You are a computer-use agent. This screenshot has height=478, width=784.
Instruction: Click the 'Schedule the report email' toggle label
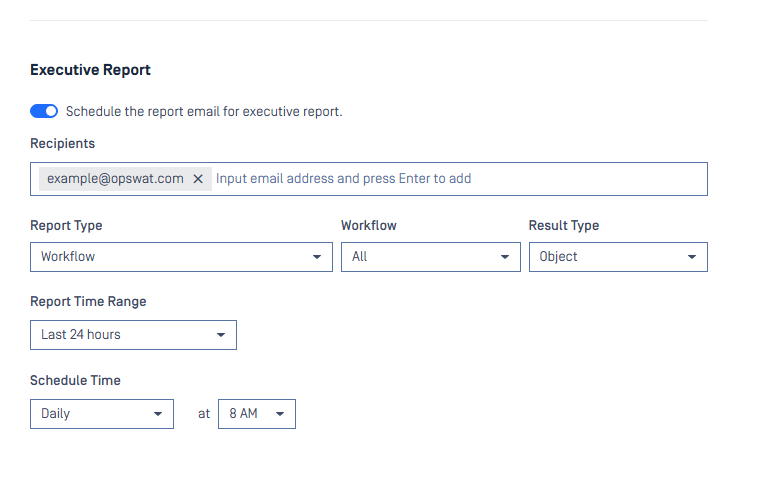click(204, 111)
